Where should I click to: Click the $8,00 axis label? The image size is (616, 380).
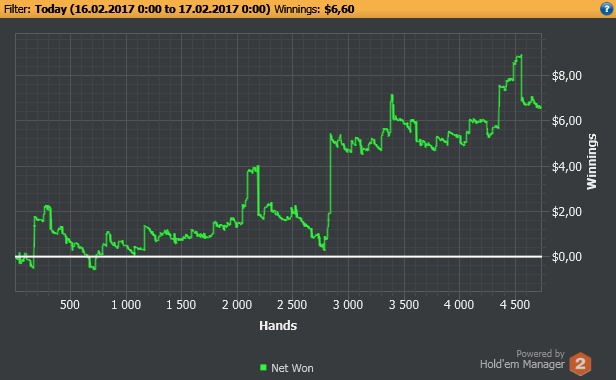566,76
